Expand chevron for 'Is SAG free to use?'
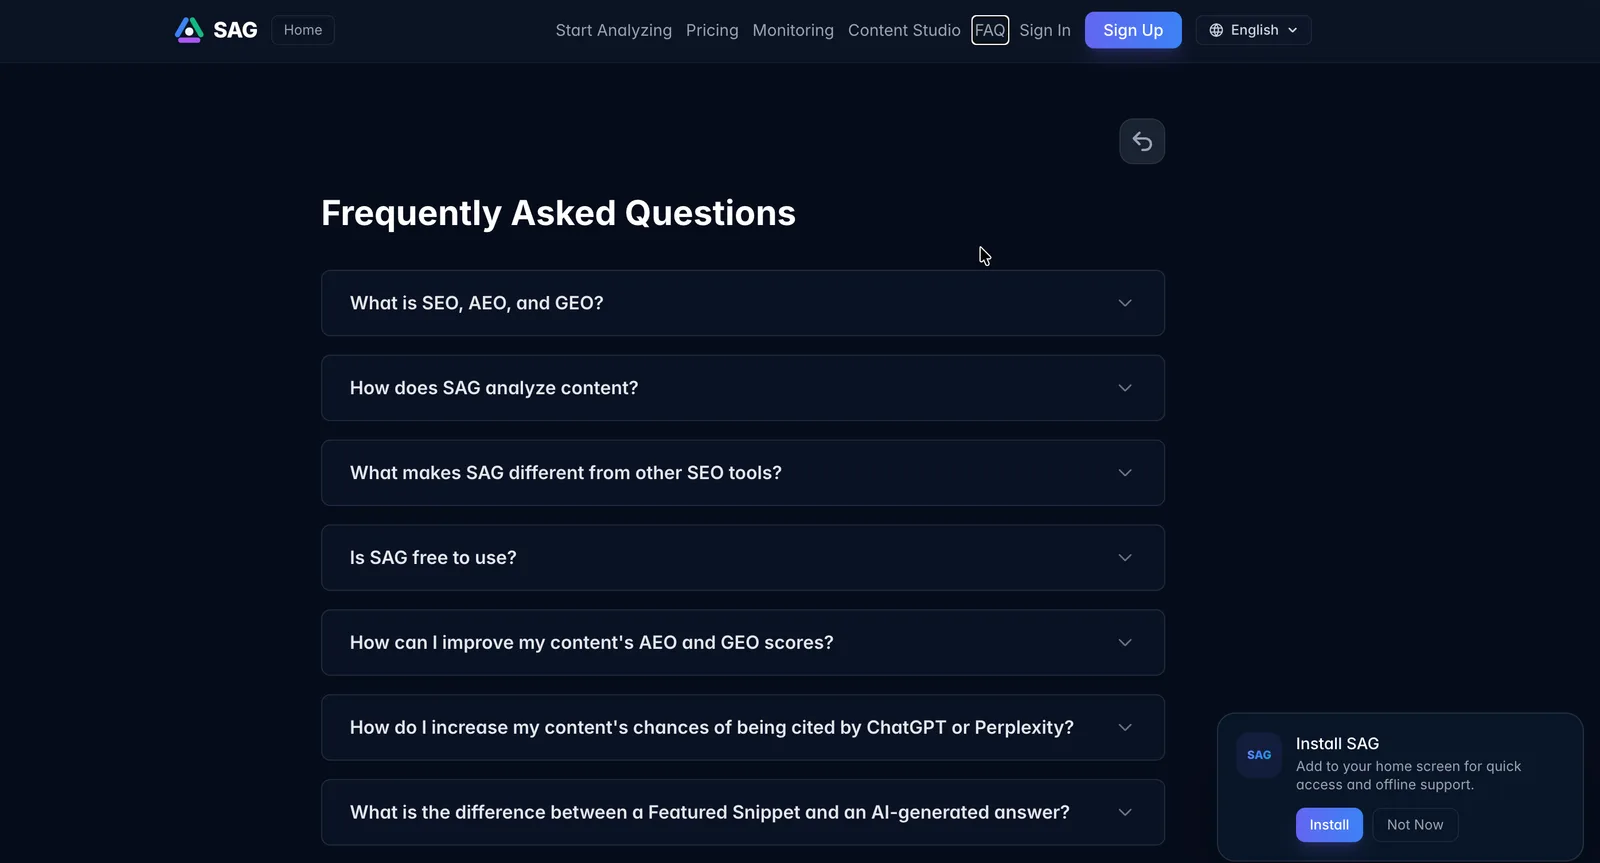 [1125, 558]
